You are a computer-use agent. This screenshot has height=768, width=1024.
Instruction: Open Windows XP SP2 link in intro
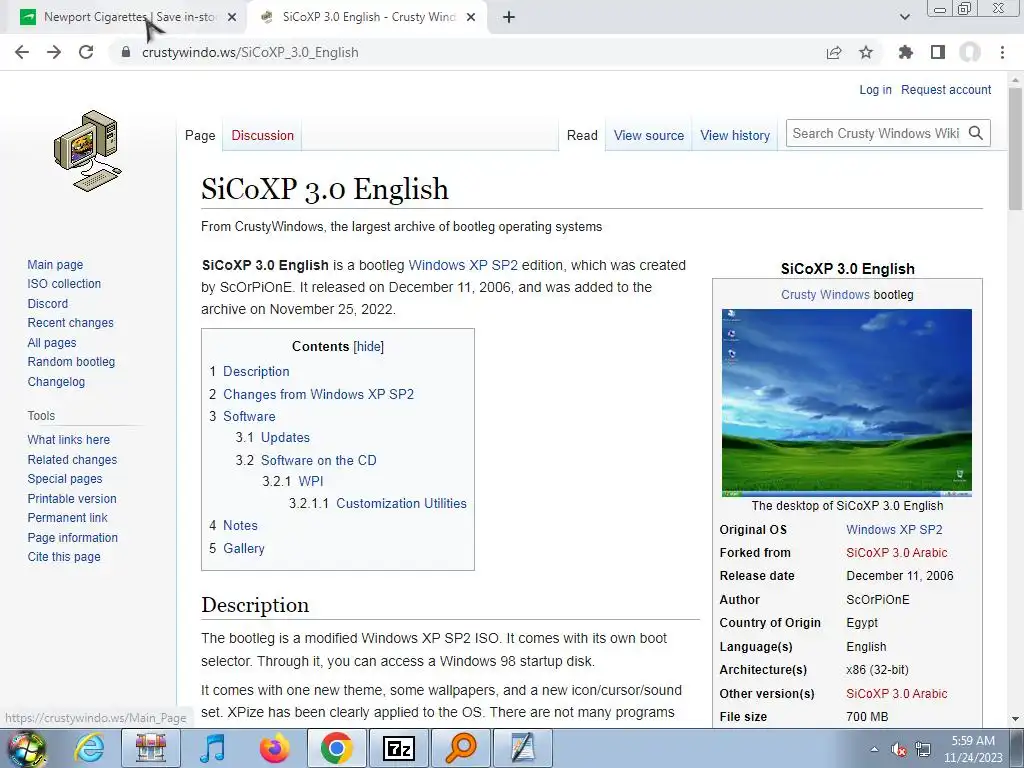click(463, 265)
